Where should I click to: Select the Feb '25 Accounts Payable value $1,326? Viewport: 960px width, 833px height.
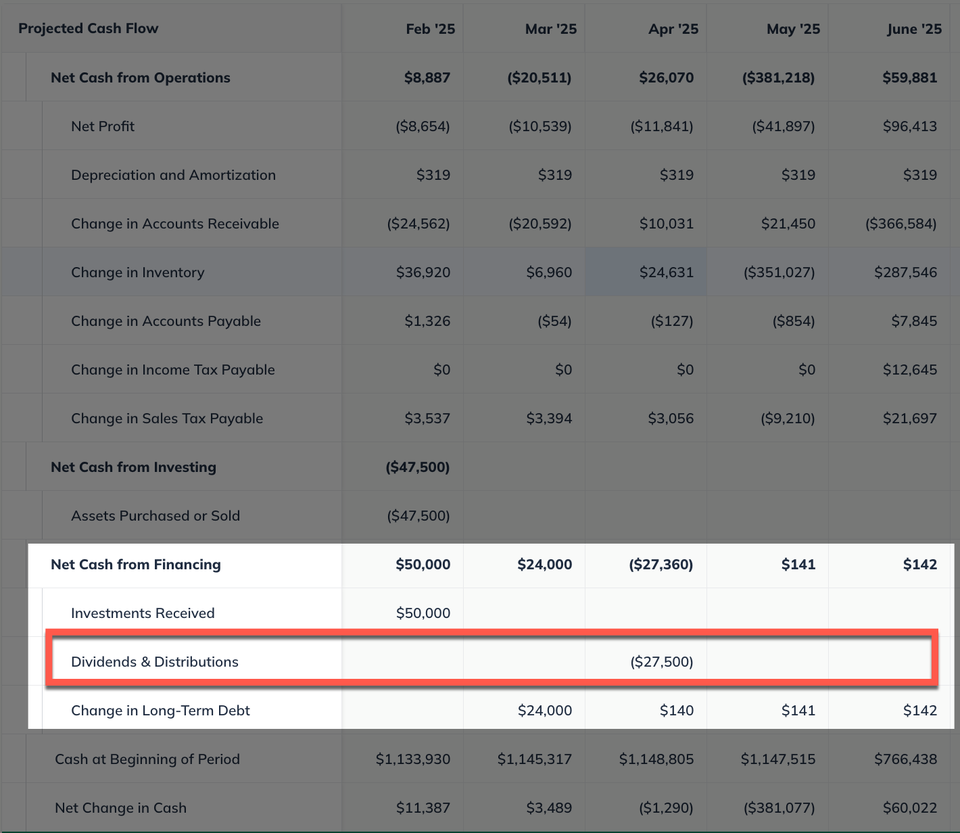pyautogui.click(x=427, y=321)
